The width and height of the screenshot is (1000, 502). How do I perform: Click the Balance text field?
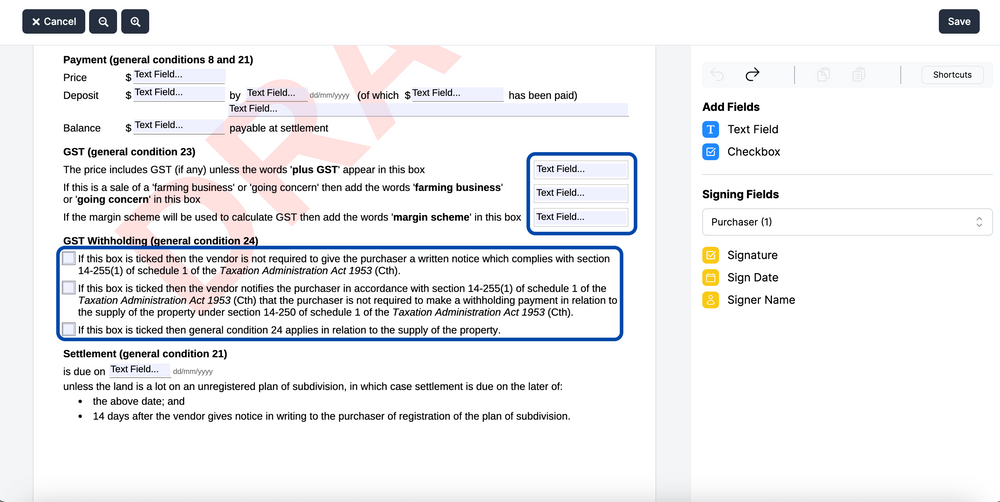tap(179, 126)
